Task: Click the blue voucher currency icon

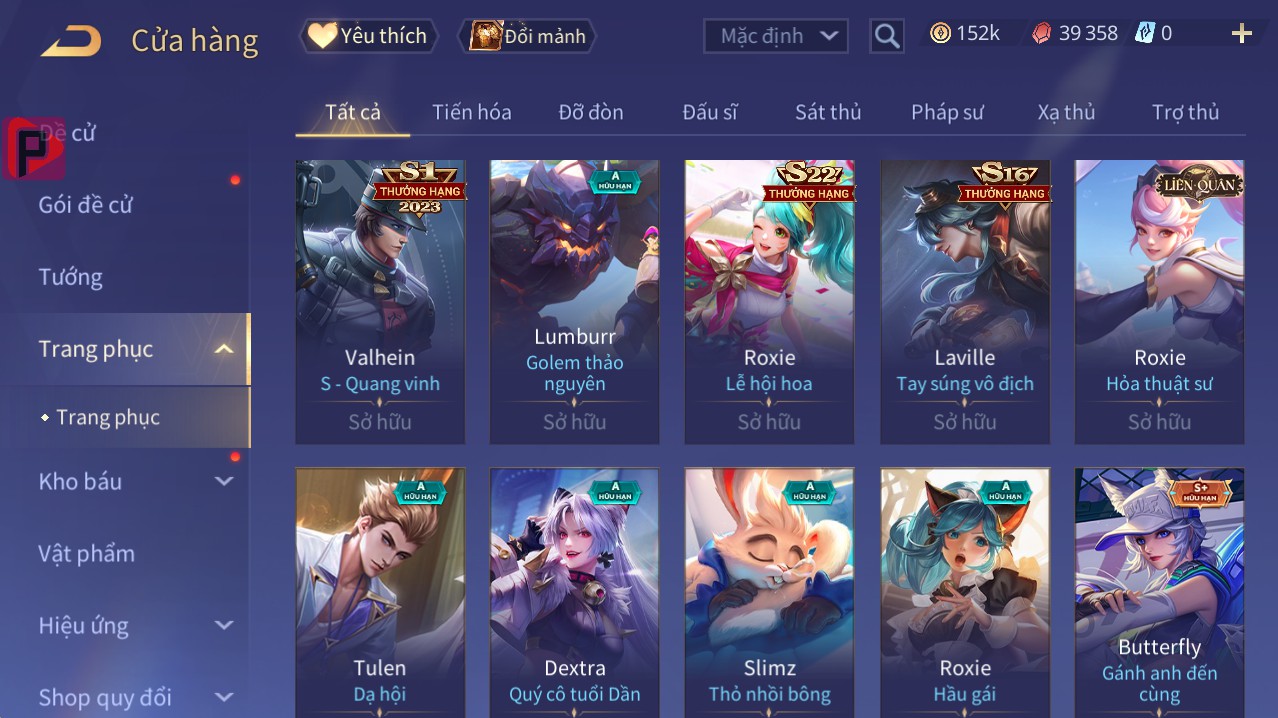Action: pyautogui.click(x=1144, y=33)
